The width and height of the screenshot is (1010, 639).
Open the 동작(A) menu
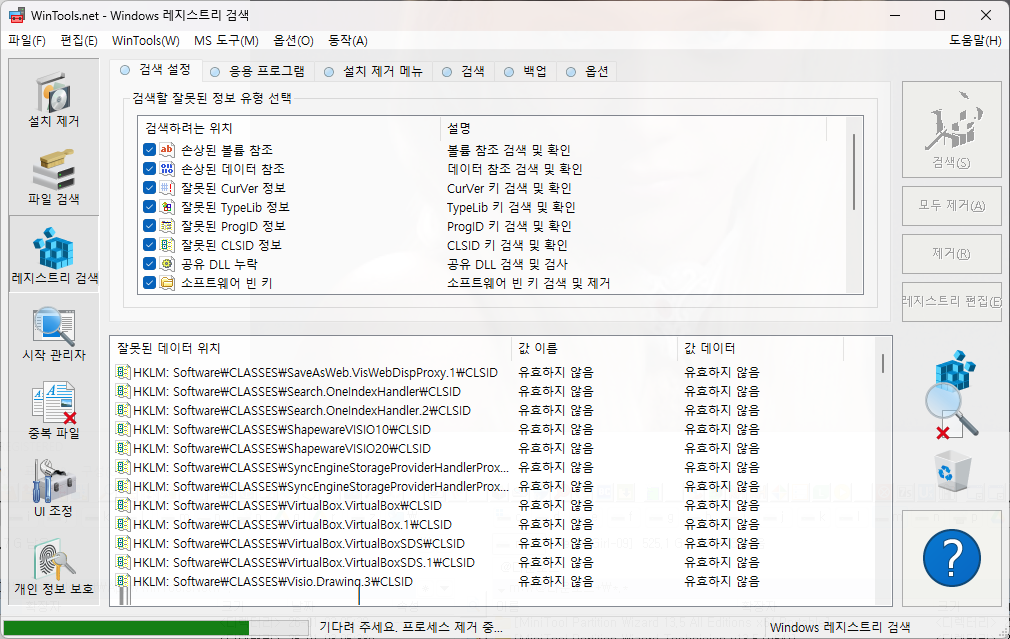click(348, 41)
